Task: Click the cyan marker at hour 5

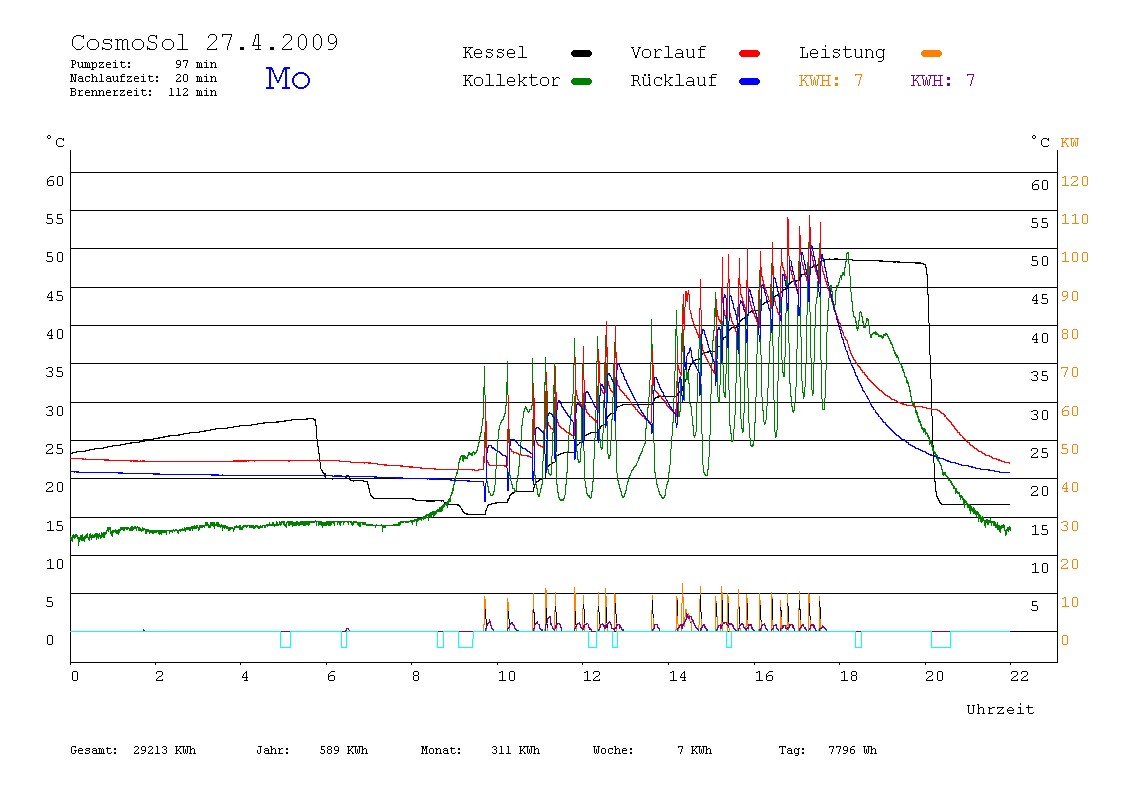Action: coord(286,639)
